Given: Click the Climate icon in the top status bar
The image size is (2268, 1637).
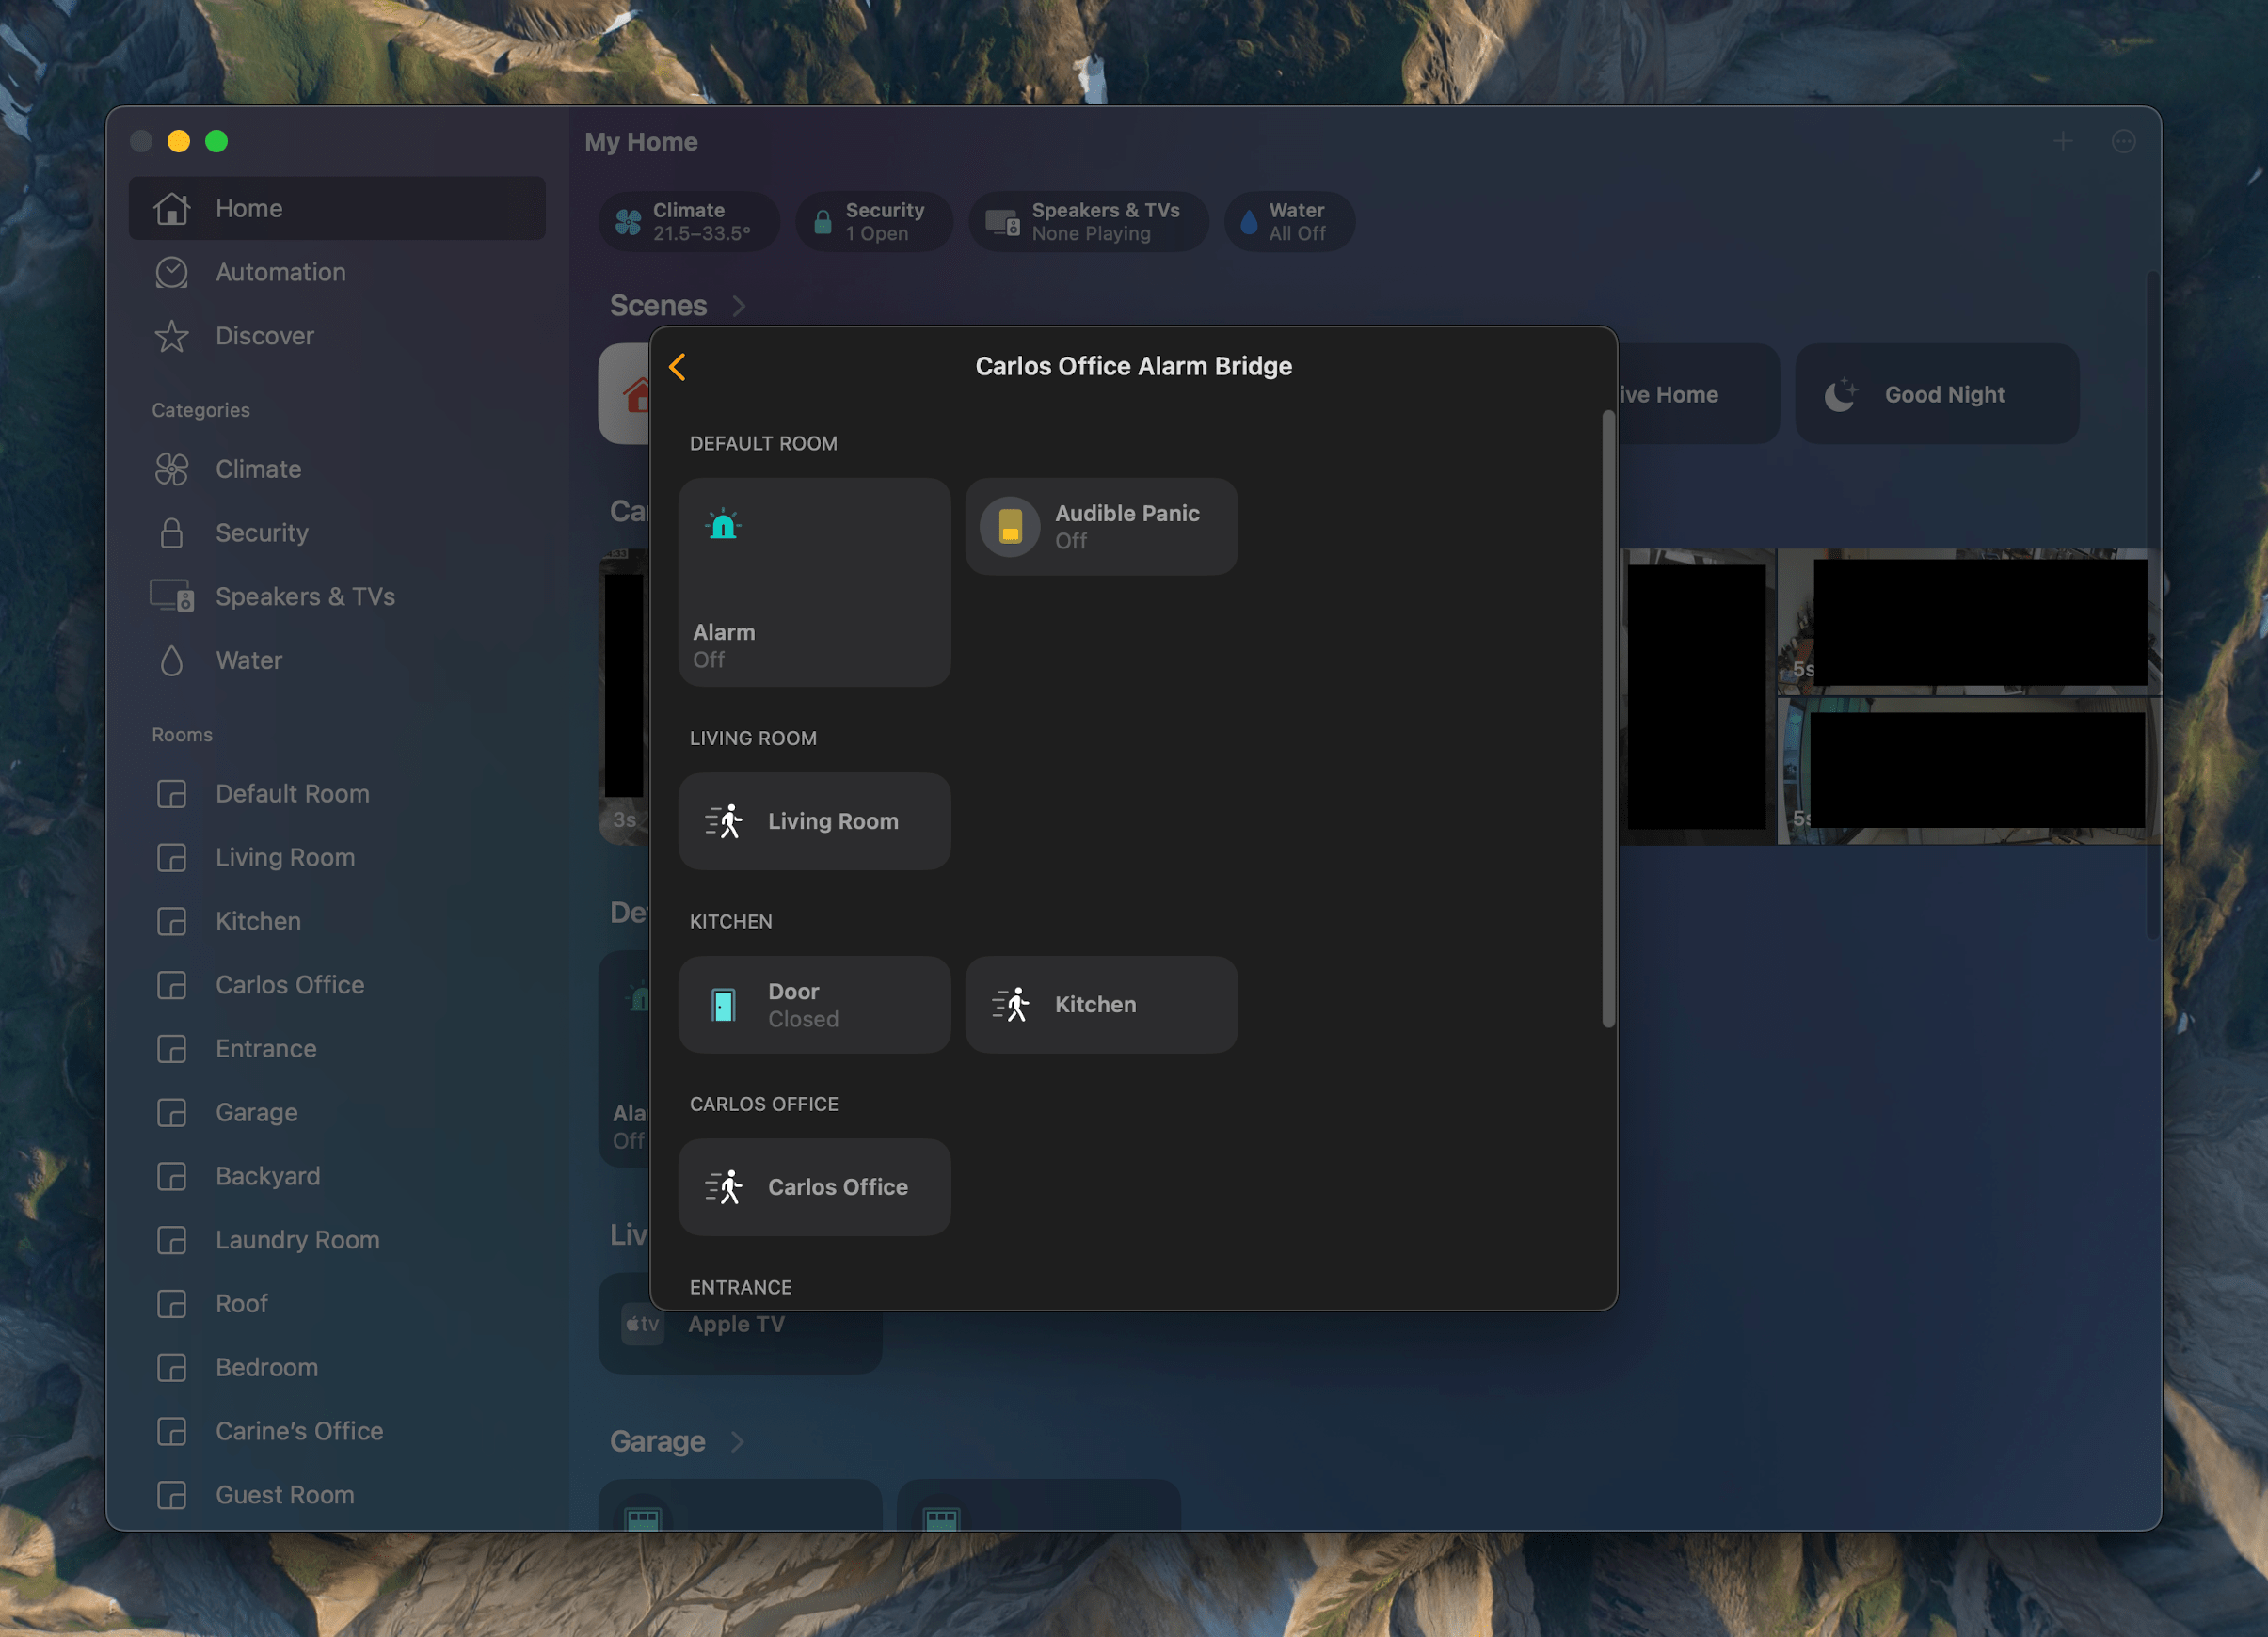Looking at the screenshot, I should (x=629, y=222).
